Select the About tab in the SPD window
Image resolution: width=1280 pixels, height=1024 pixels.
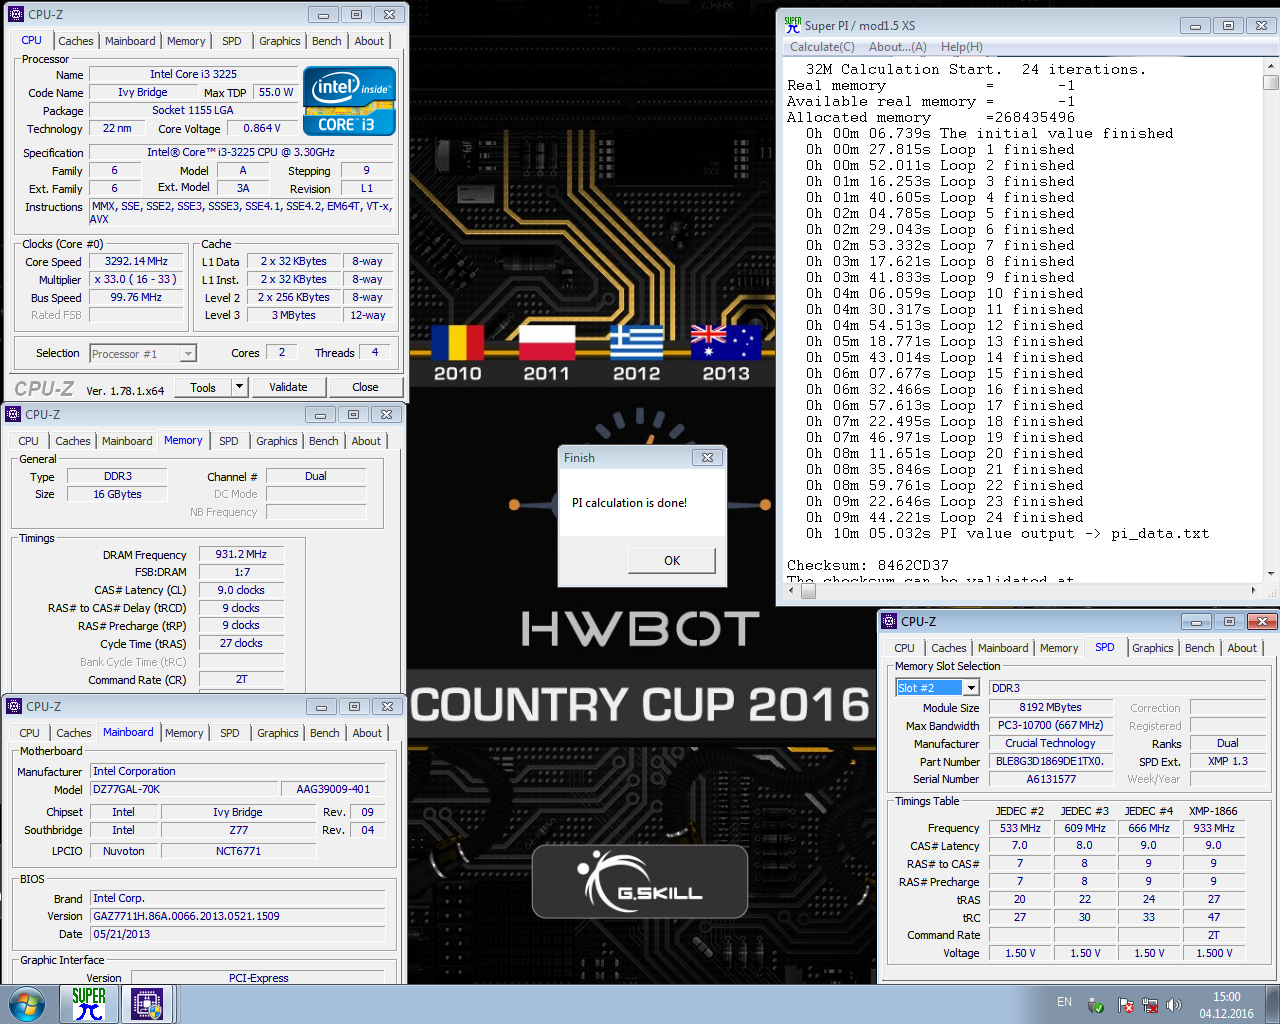point(1242,648)
